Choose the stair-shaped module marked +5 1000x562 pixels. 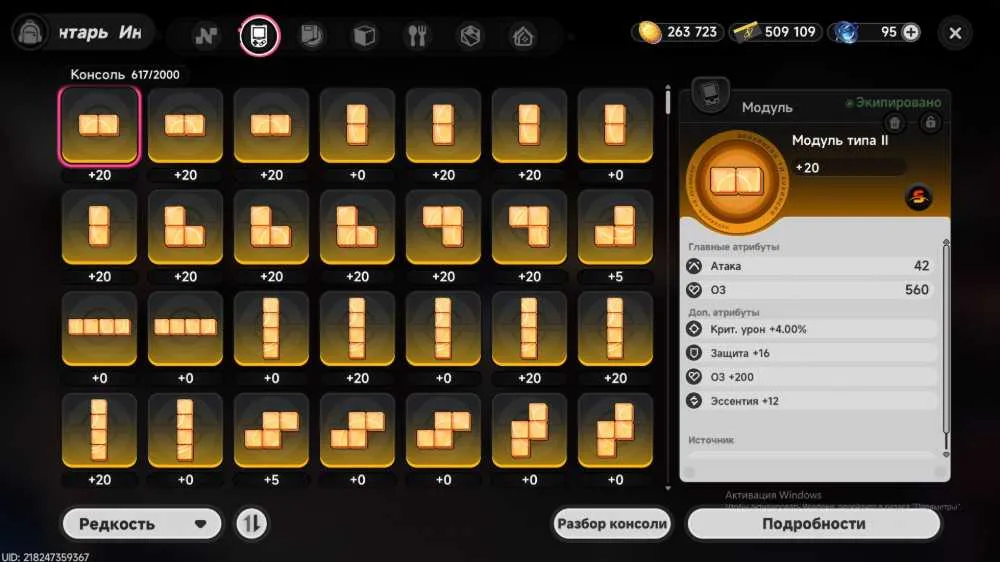click(x=271, y=430)
